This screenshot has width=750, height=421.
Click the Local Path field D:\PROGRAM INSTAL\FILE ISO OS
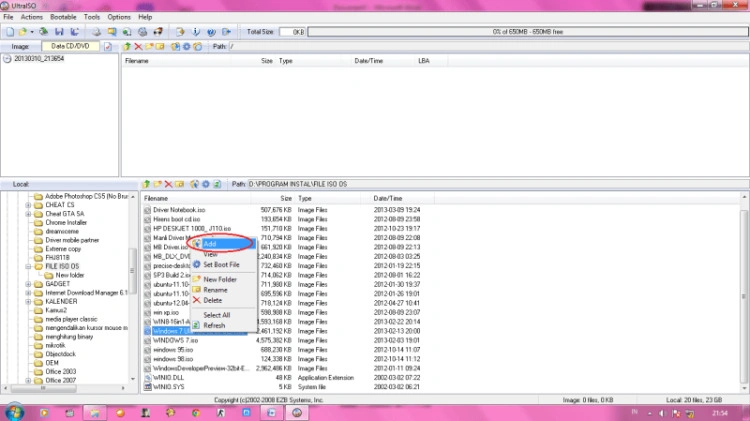(497, 184)
